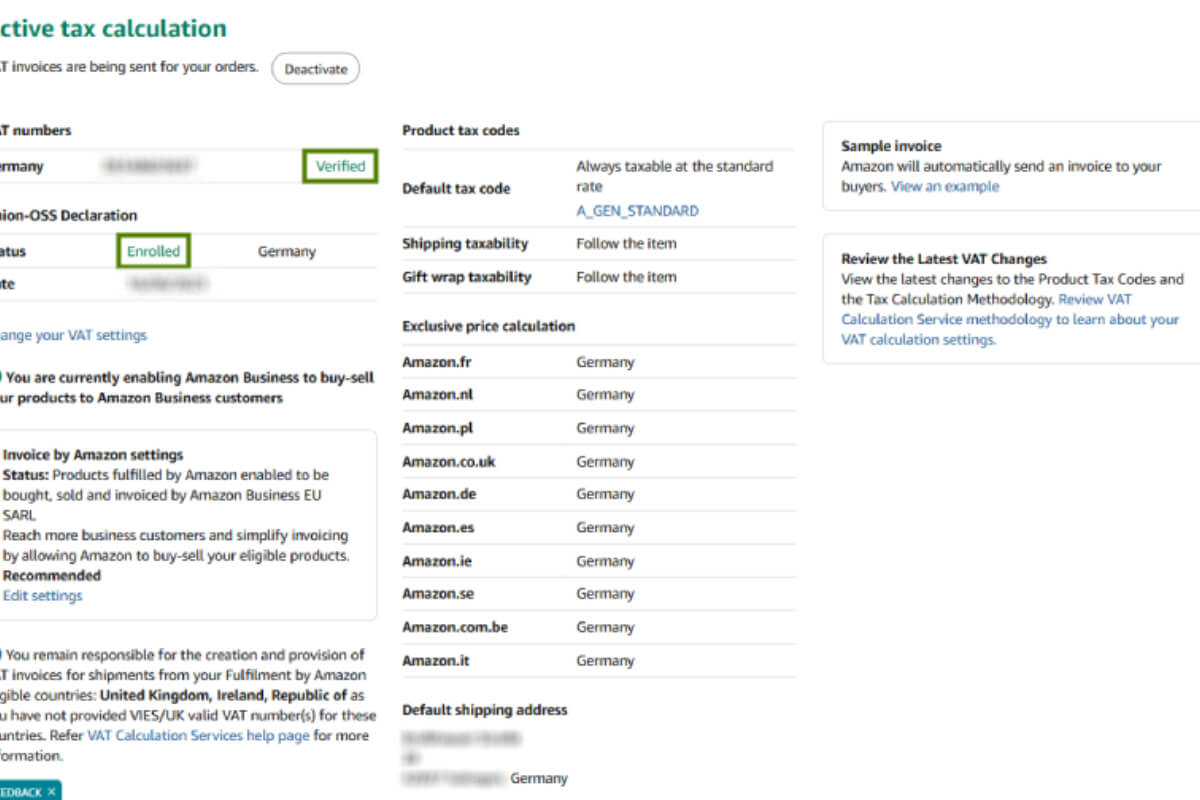Click the green Enrolled status badge
This screenshot has width=1200, height=800.
click(153, 251)
